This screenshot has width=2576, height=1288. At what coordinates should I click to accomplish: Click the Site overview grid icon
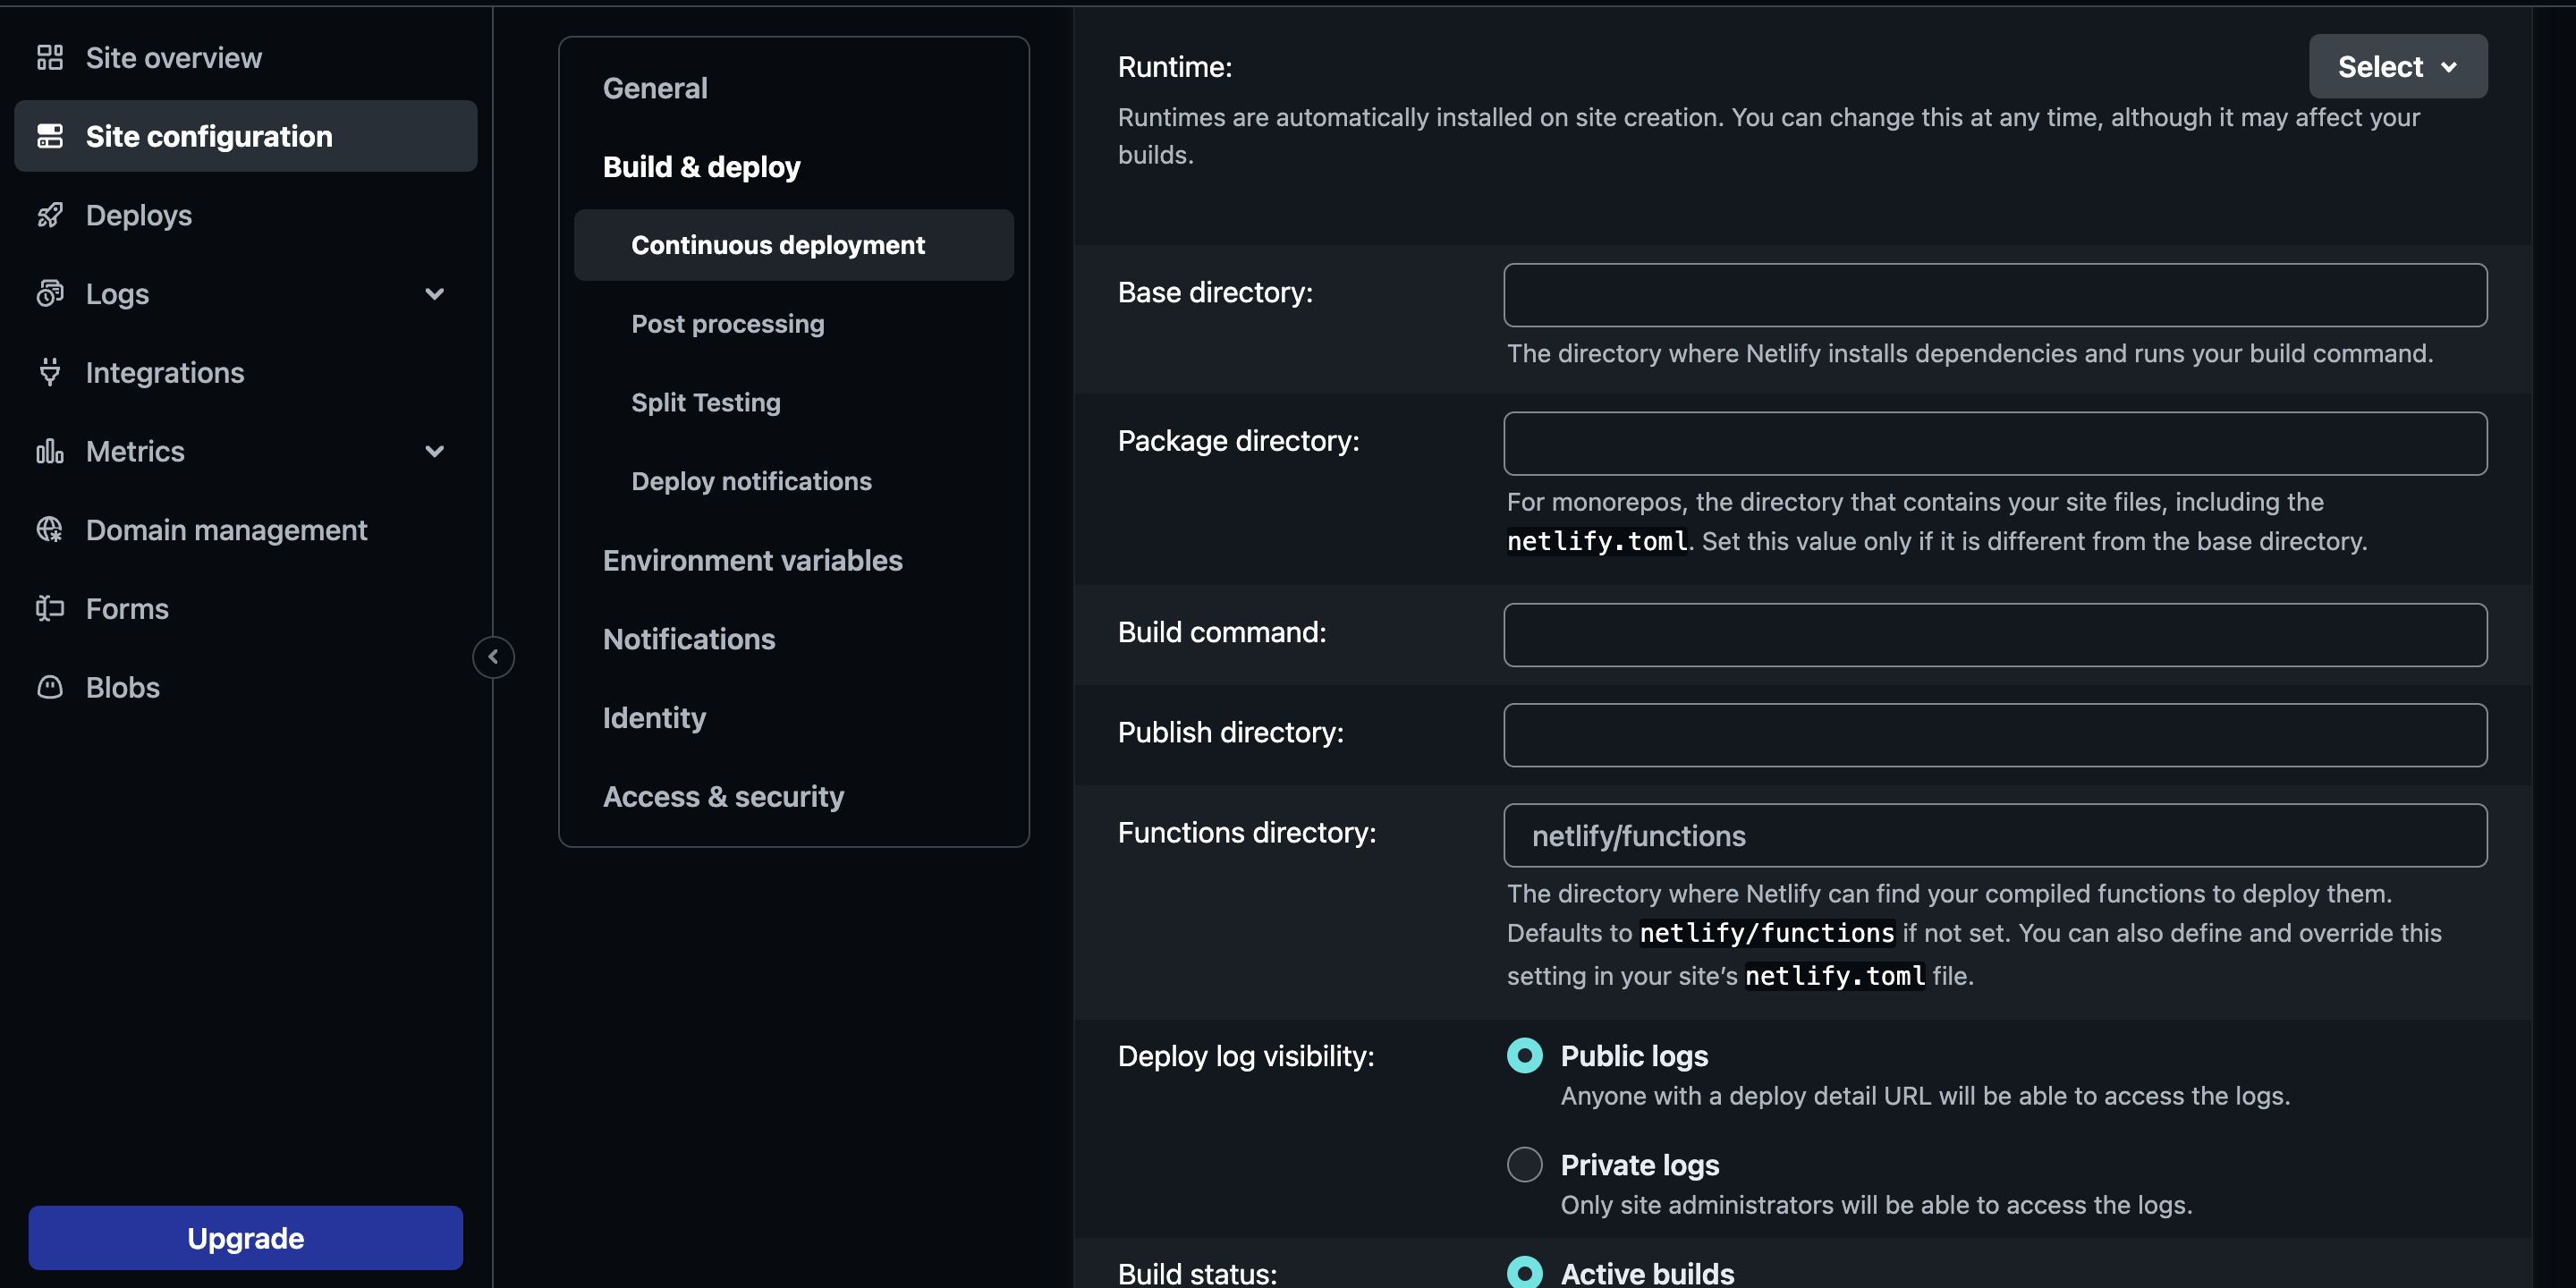pos(50,58)
